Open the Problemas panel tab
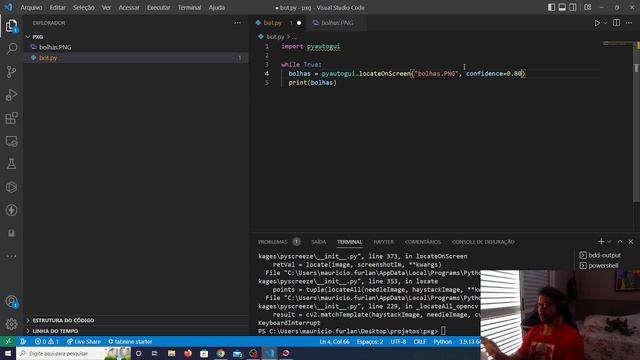 point(272,242)
